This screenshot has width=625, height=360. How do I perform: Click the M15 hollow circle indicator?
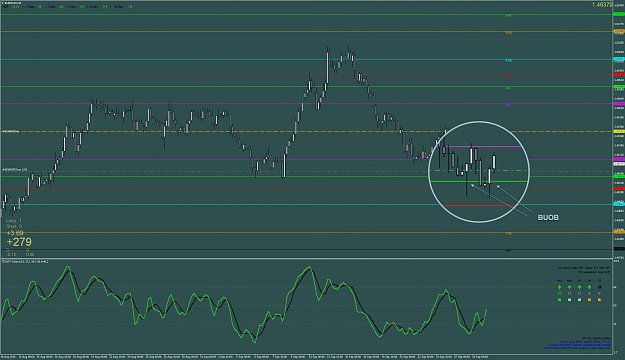pyautogui.click(x=560, y=293)
